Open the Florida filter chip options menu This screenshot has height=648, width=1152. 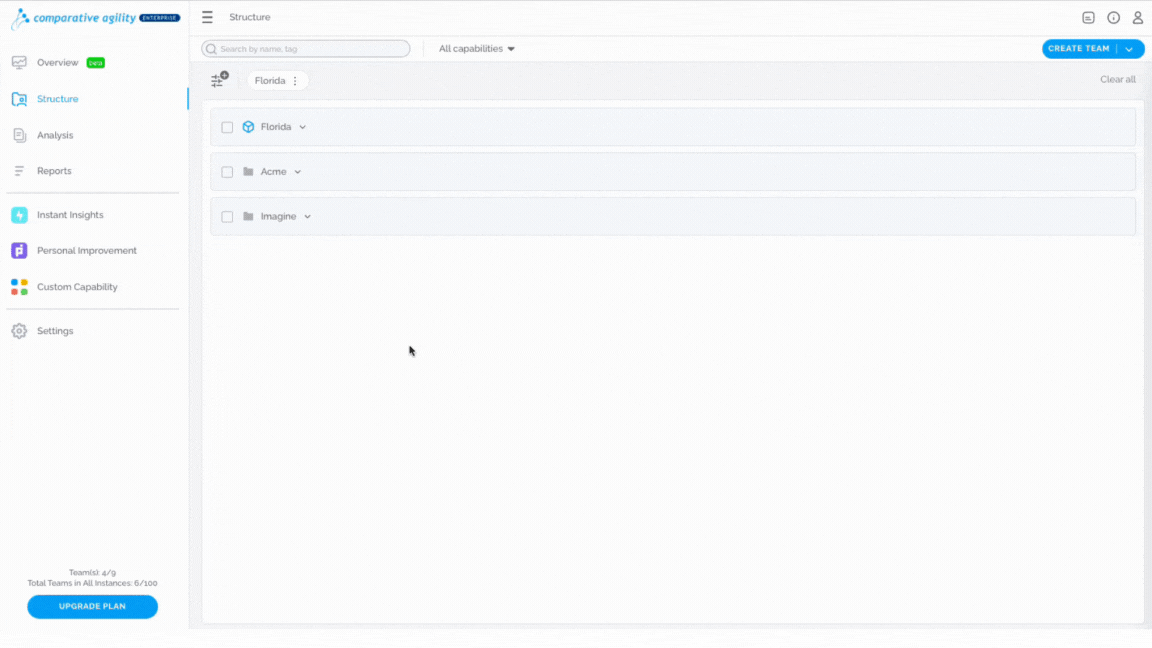coord(295,81)
